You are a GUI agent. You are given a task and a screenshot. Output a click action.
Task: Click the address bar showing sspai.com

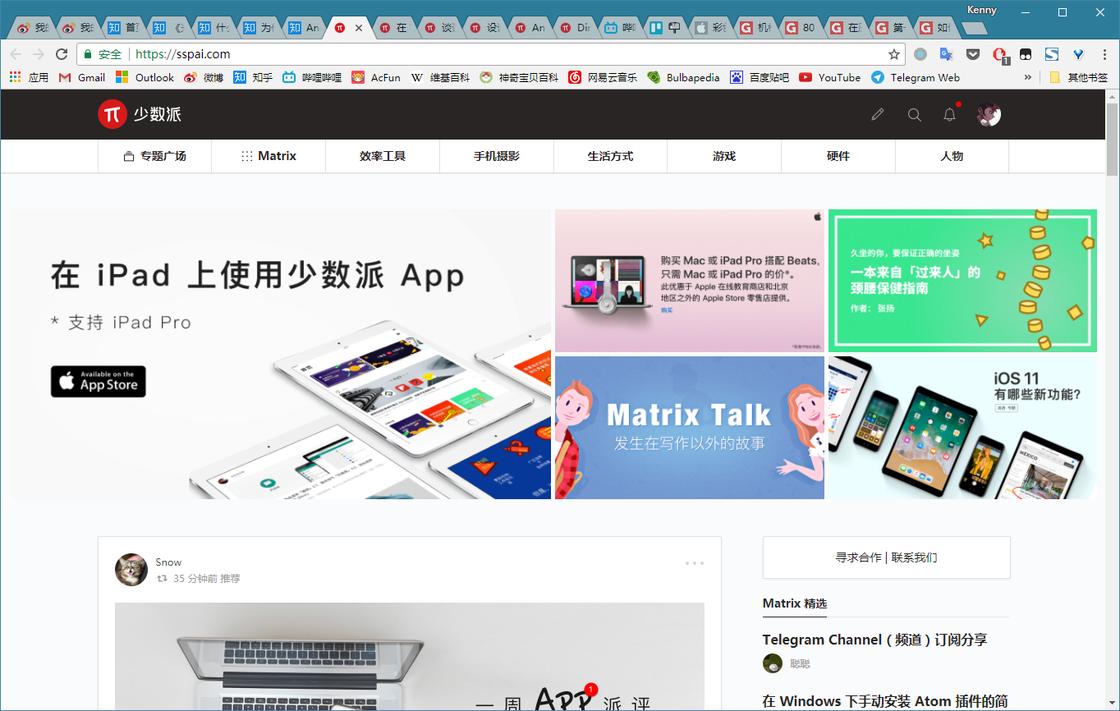[x=493, y=54]
